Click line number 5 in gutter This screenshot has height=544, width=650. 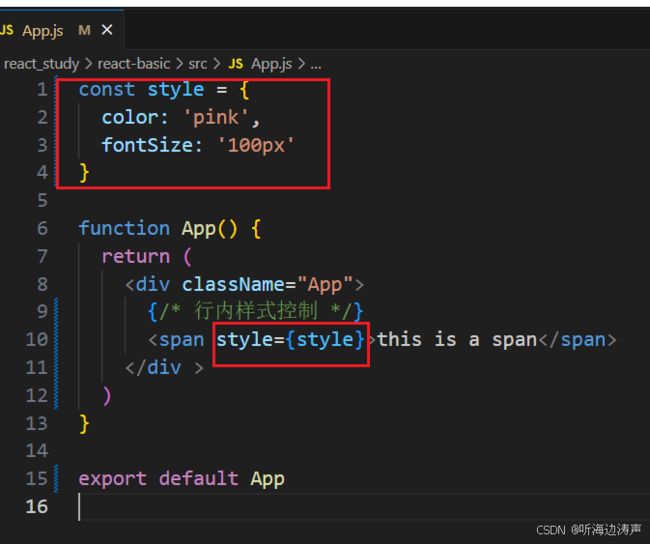(x=42, y=200)
